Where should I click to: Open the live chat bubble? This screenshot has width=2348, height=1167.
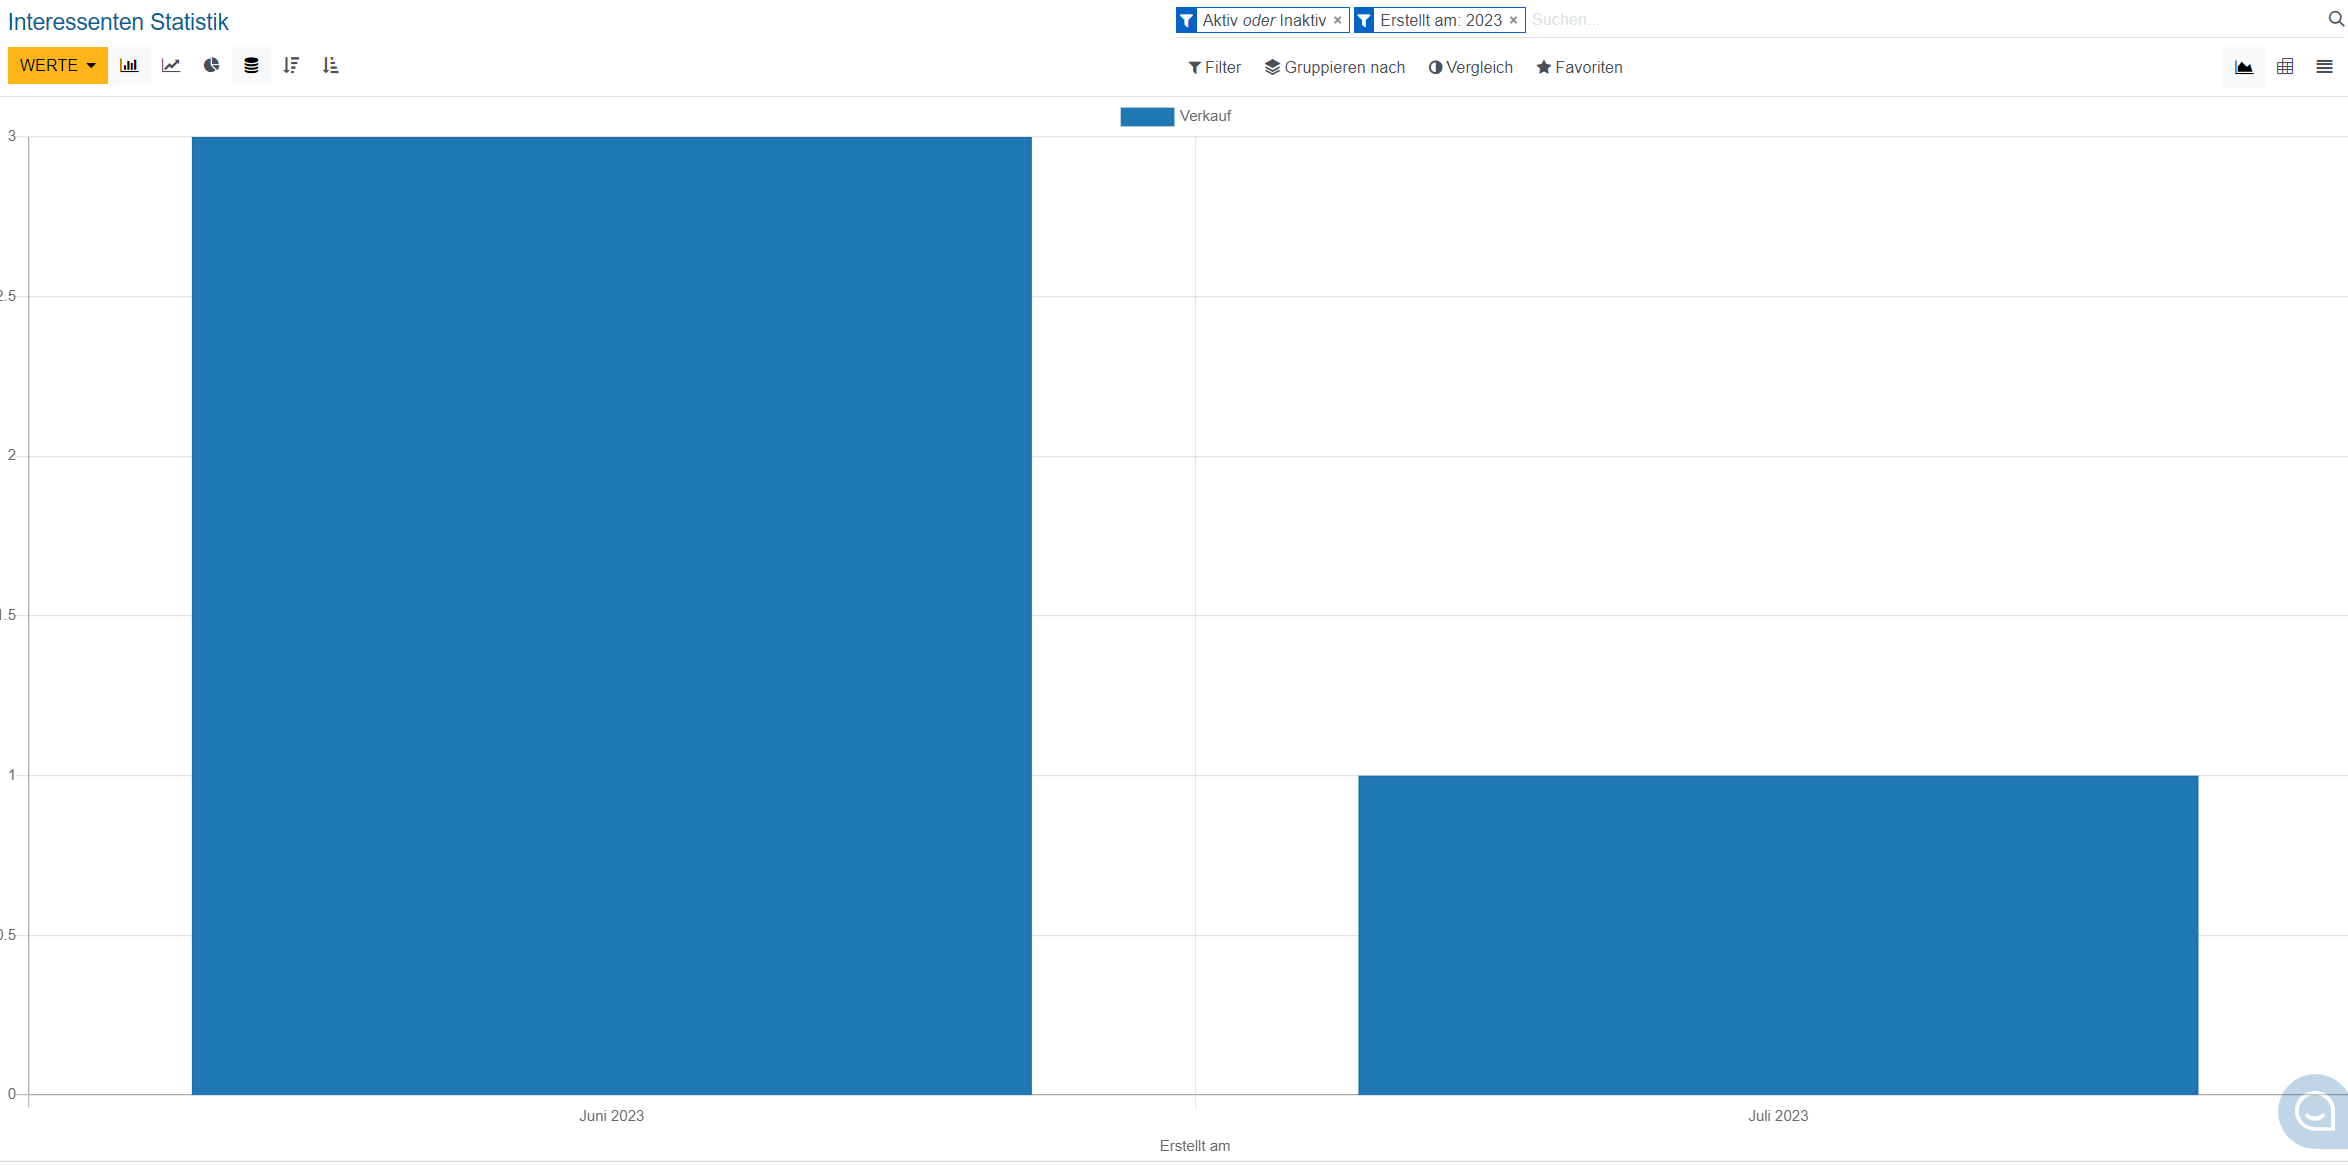coord(2314,1111)
